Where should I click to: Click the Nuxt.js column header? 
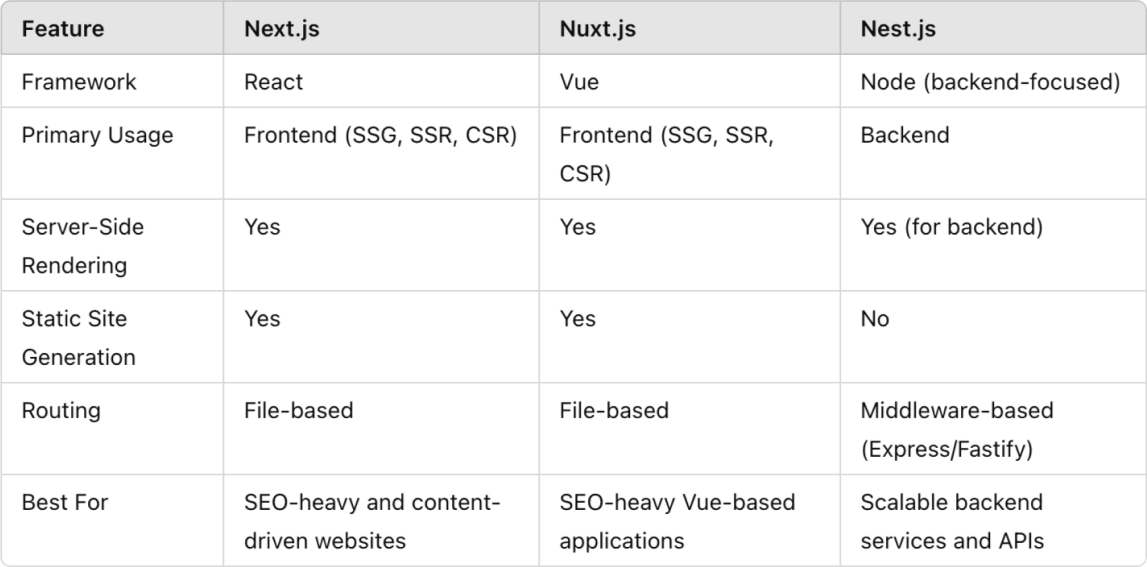(598, 29)
